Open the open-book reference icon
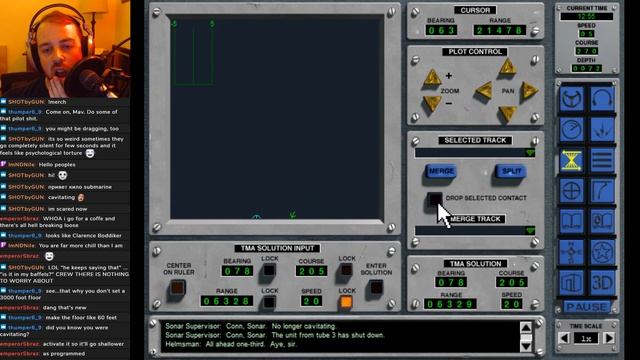640x360 pixels. (x=571, y=221)
